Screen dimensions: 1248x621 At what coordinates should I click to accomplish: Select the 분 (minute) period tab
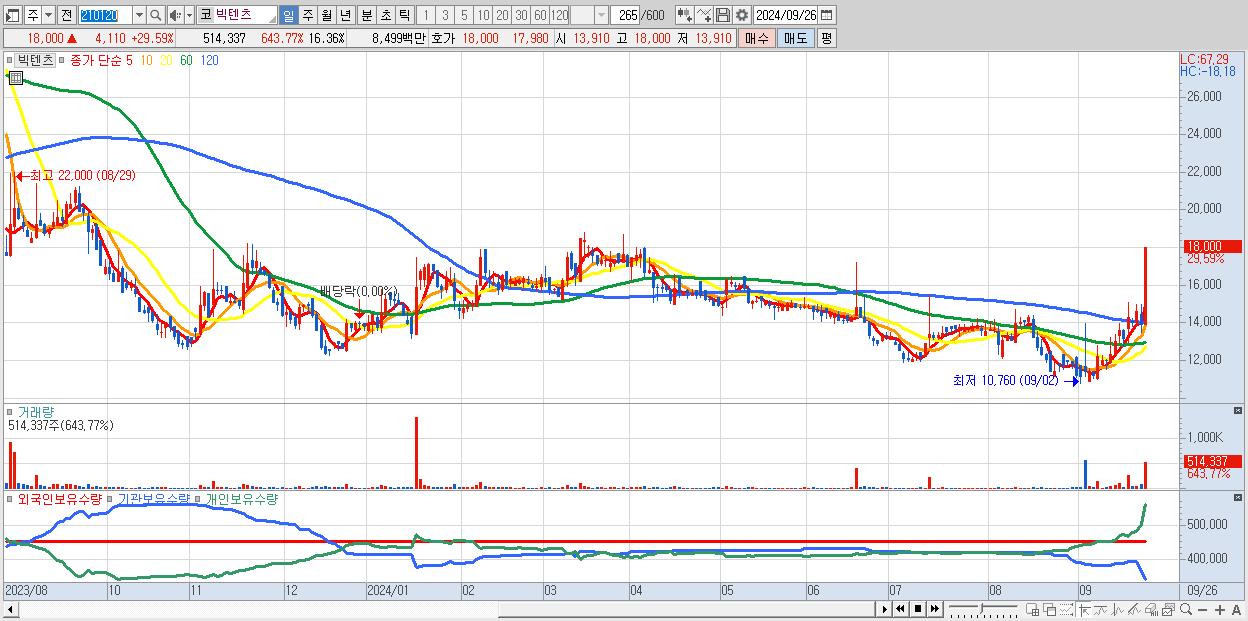tap(365, 15)
